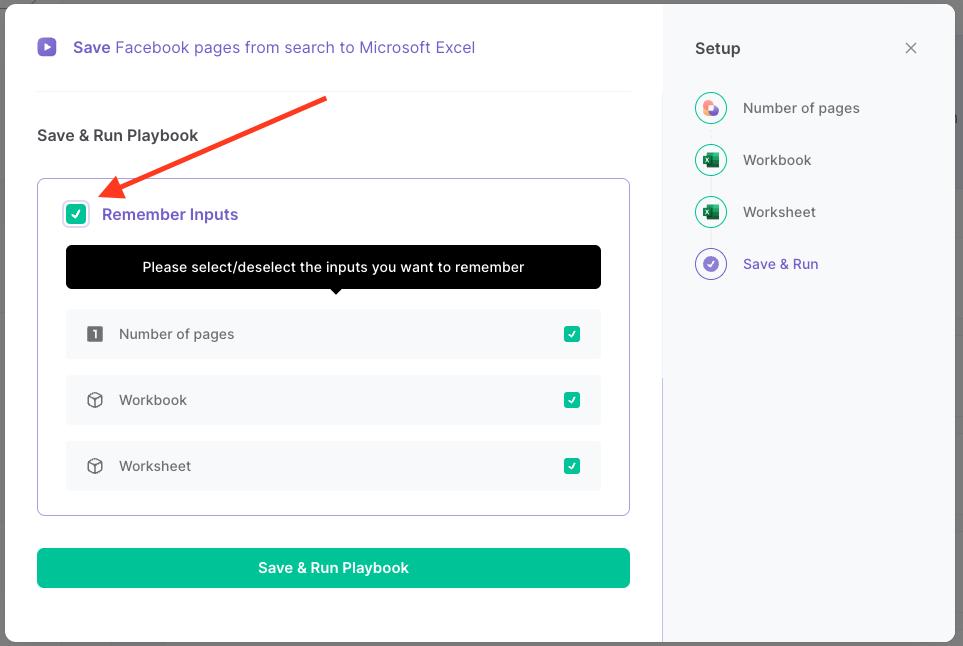The image size is (963, 646).
Task: Select the Save & Run setup step
Action: 781,264
